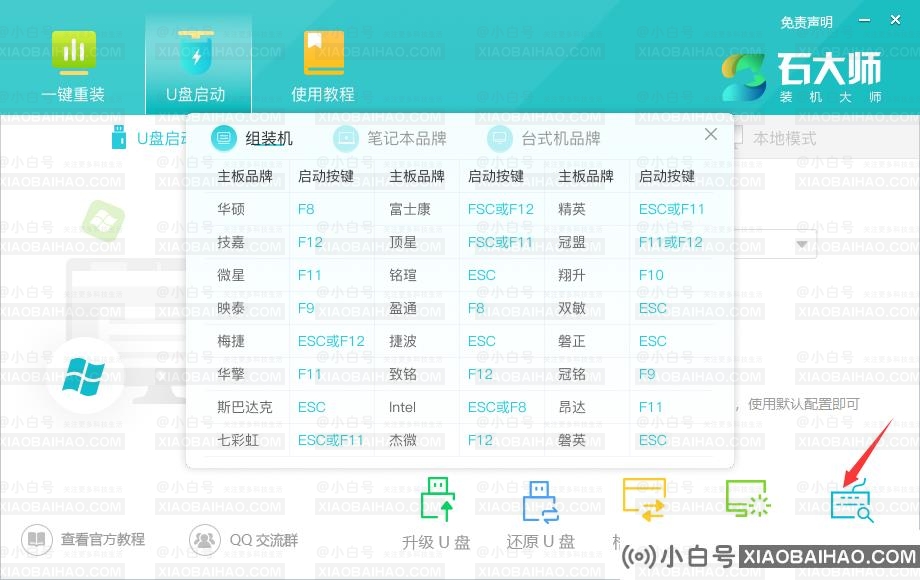Viewport: 920px width, 580px height.
Task: Open QQ 交流群 link
Action: coord(264,540)
